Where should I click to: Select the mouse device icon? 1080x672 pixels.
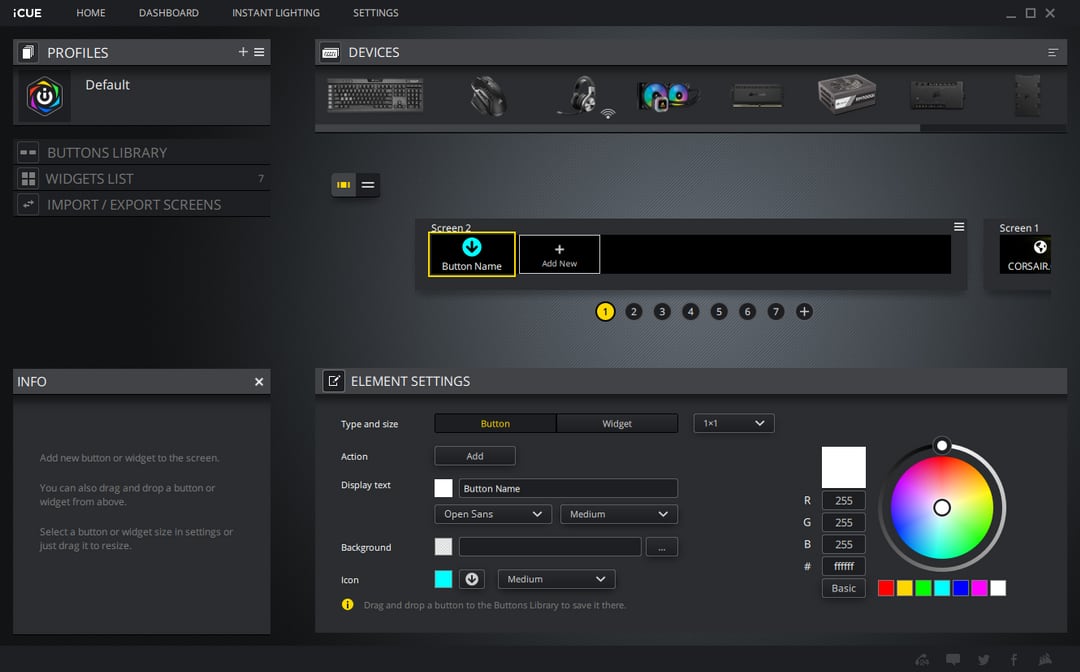(x=488, y=95)
